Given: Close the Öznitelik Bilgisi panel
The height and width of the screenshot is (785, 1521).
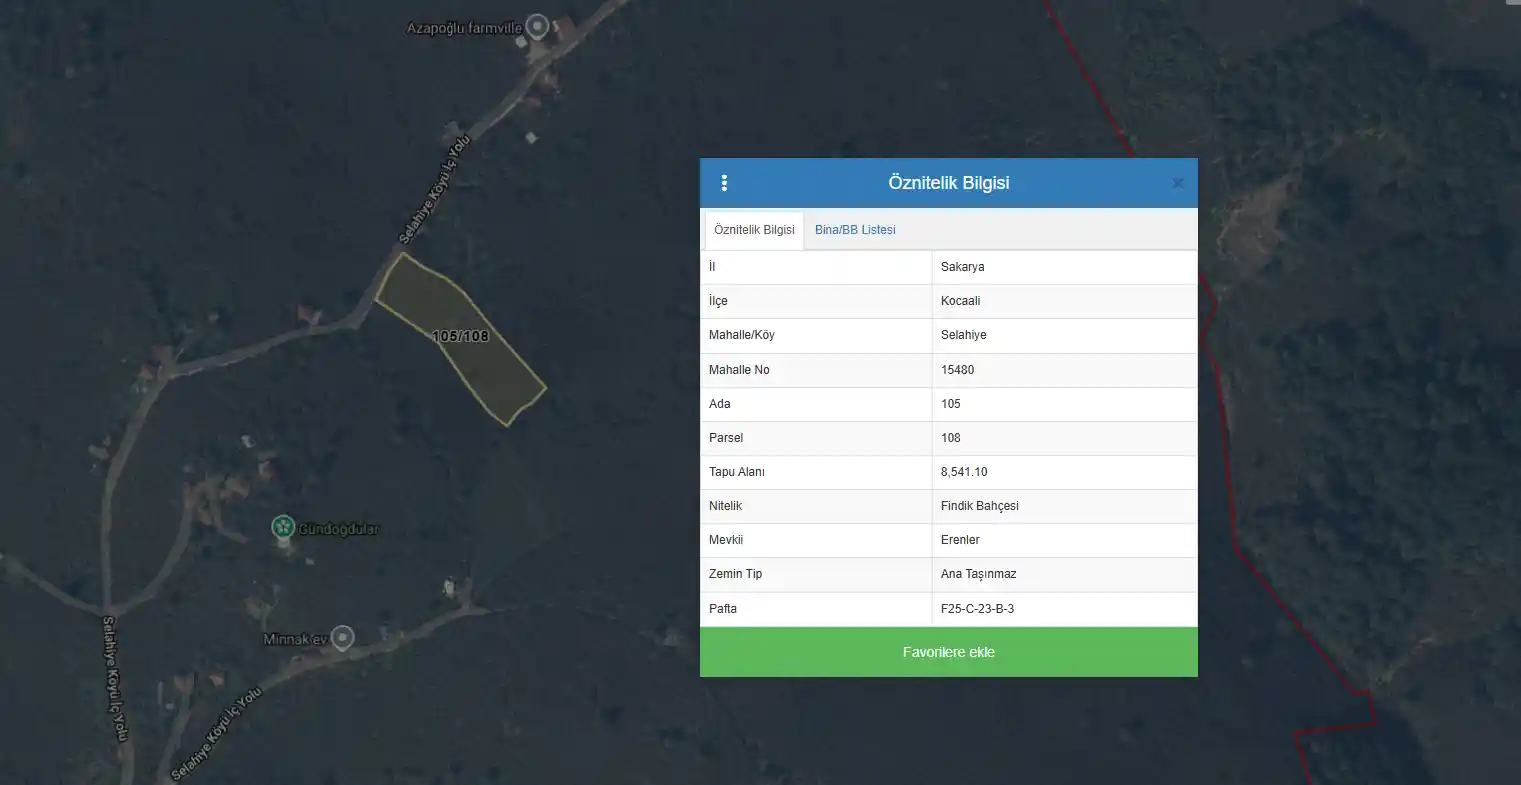Looking at the screenshot, I should click(x=1178, y=183).
